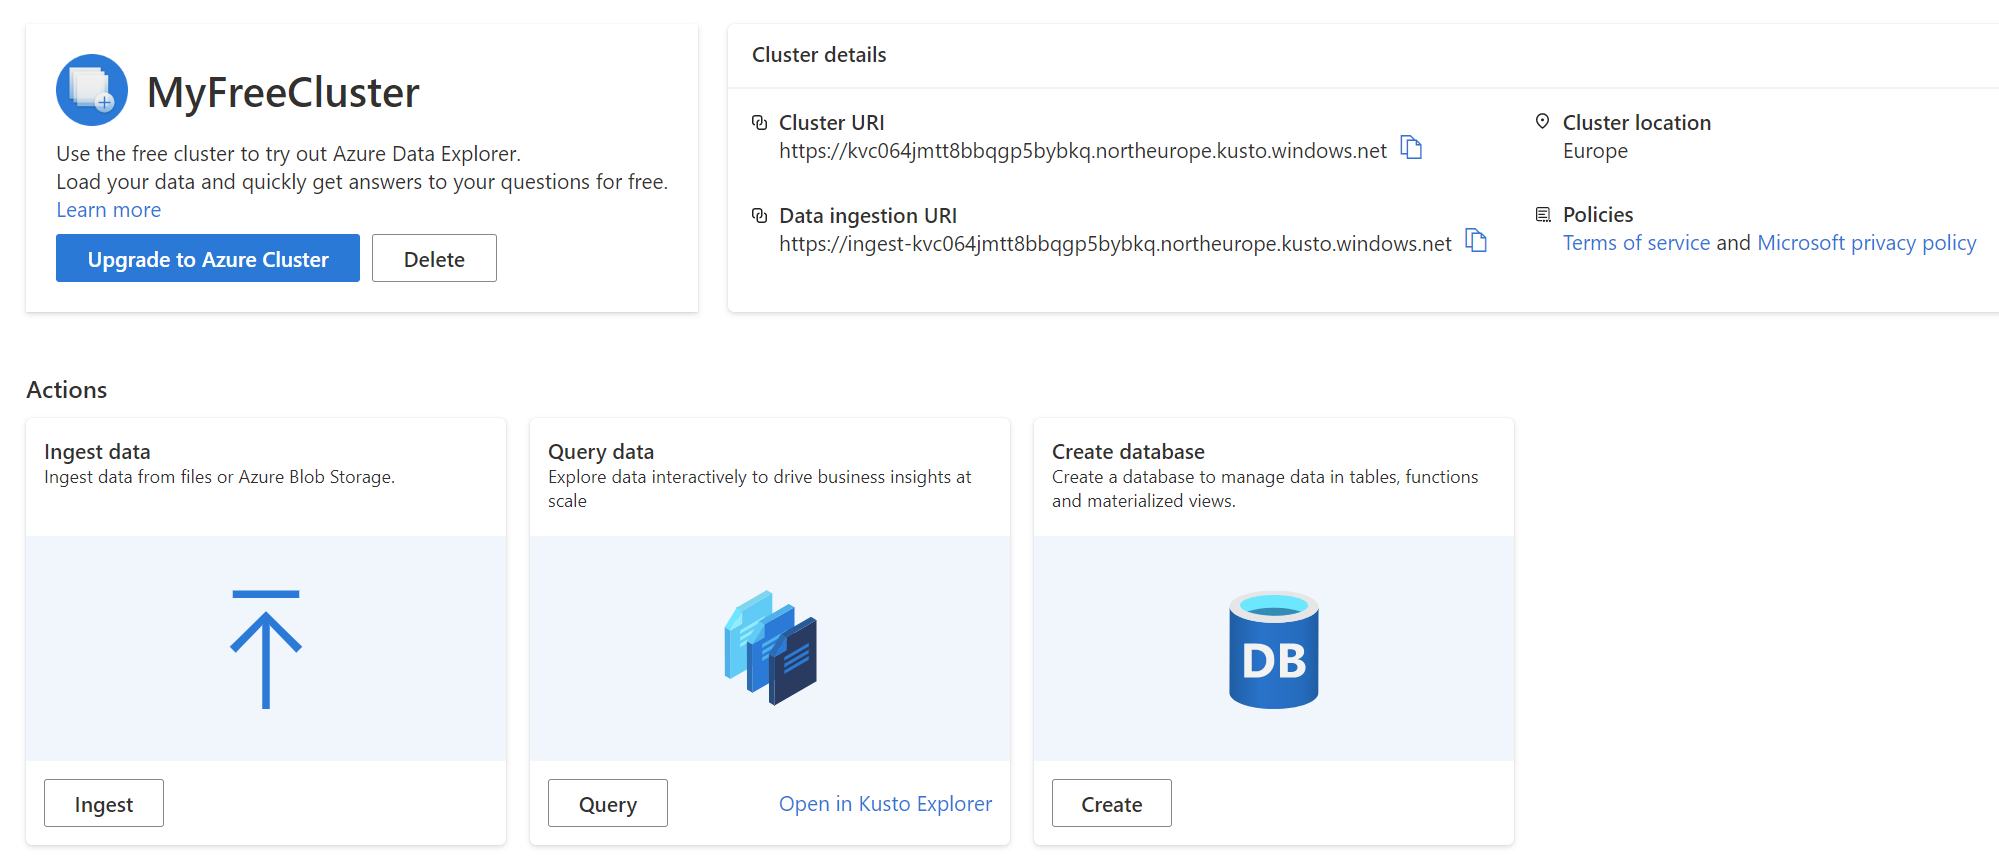Delete the free cluster

click(x=434, y=259)
